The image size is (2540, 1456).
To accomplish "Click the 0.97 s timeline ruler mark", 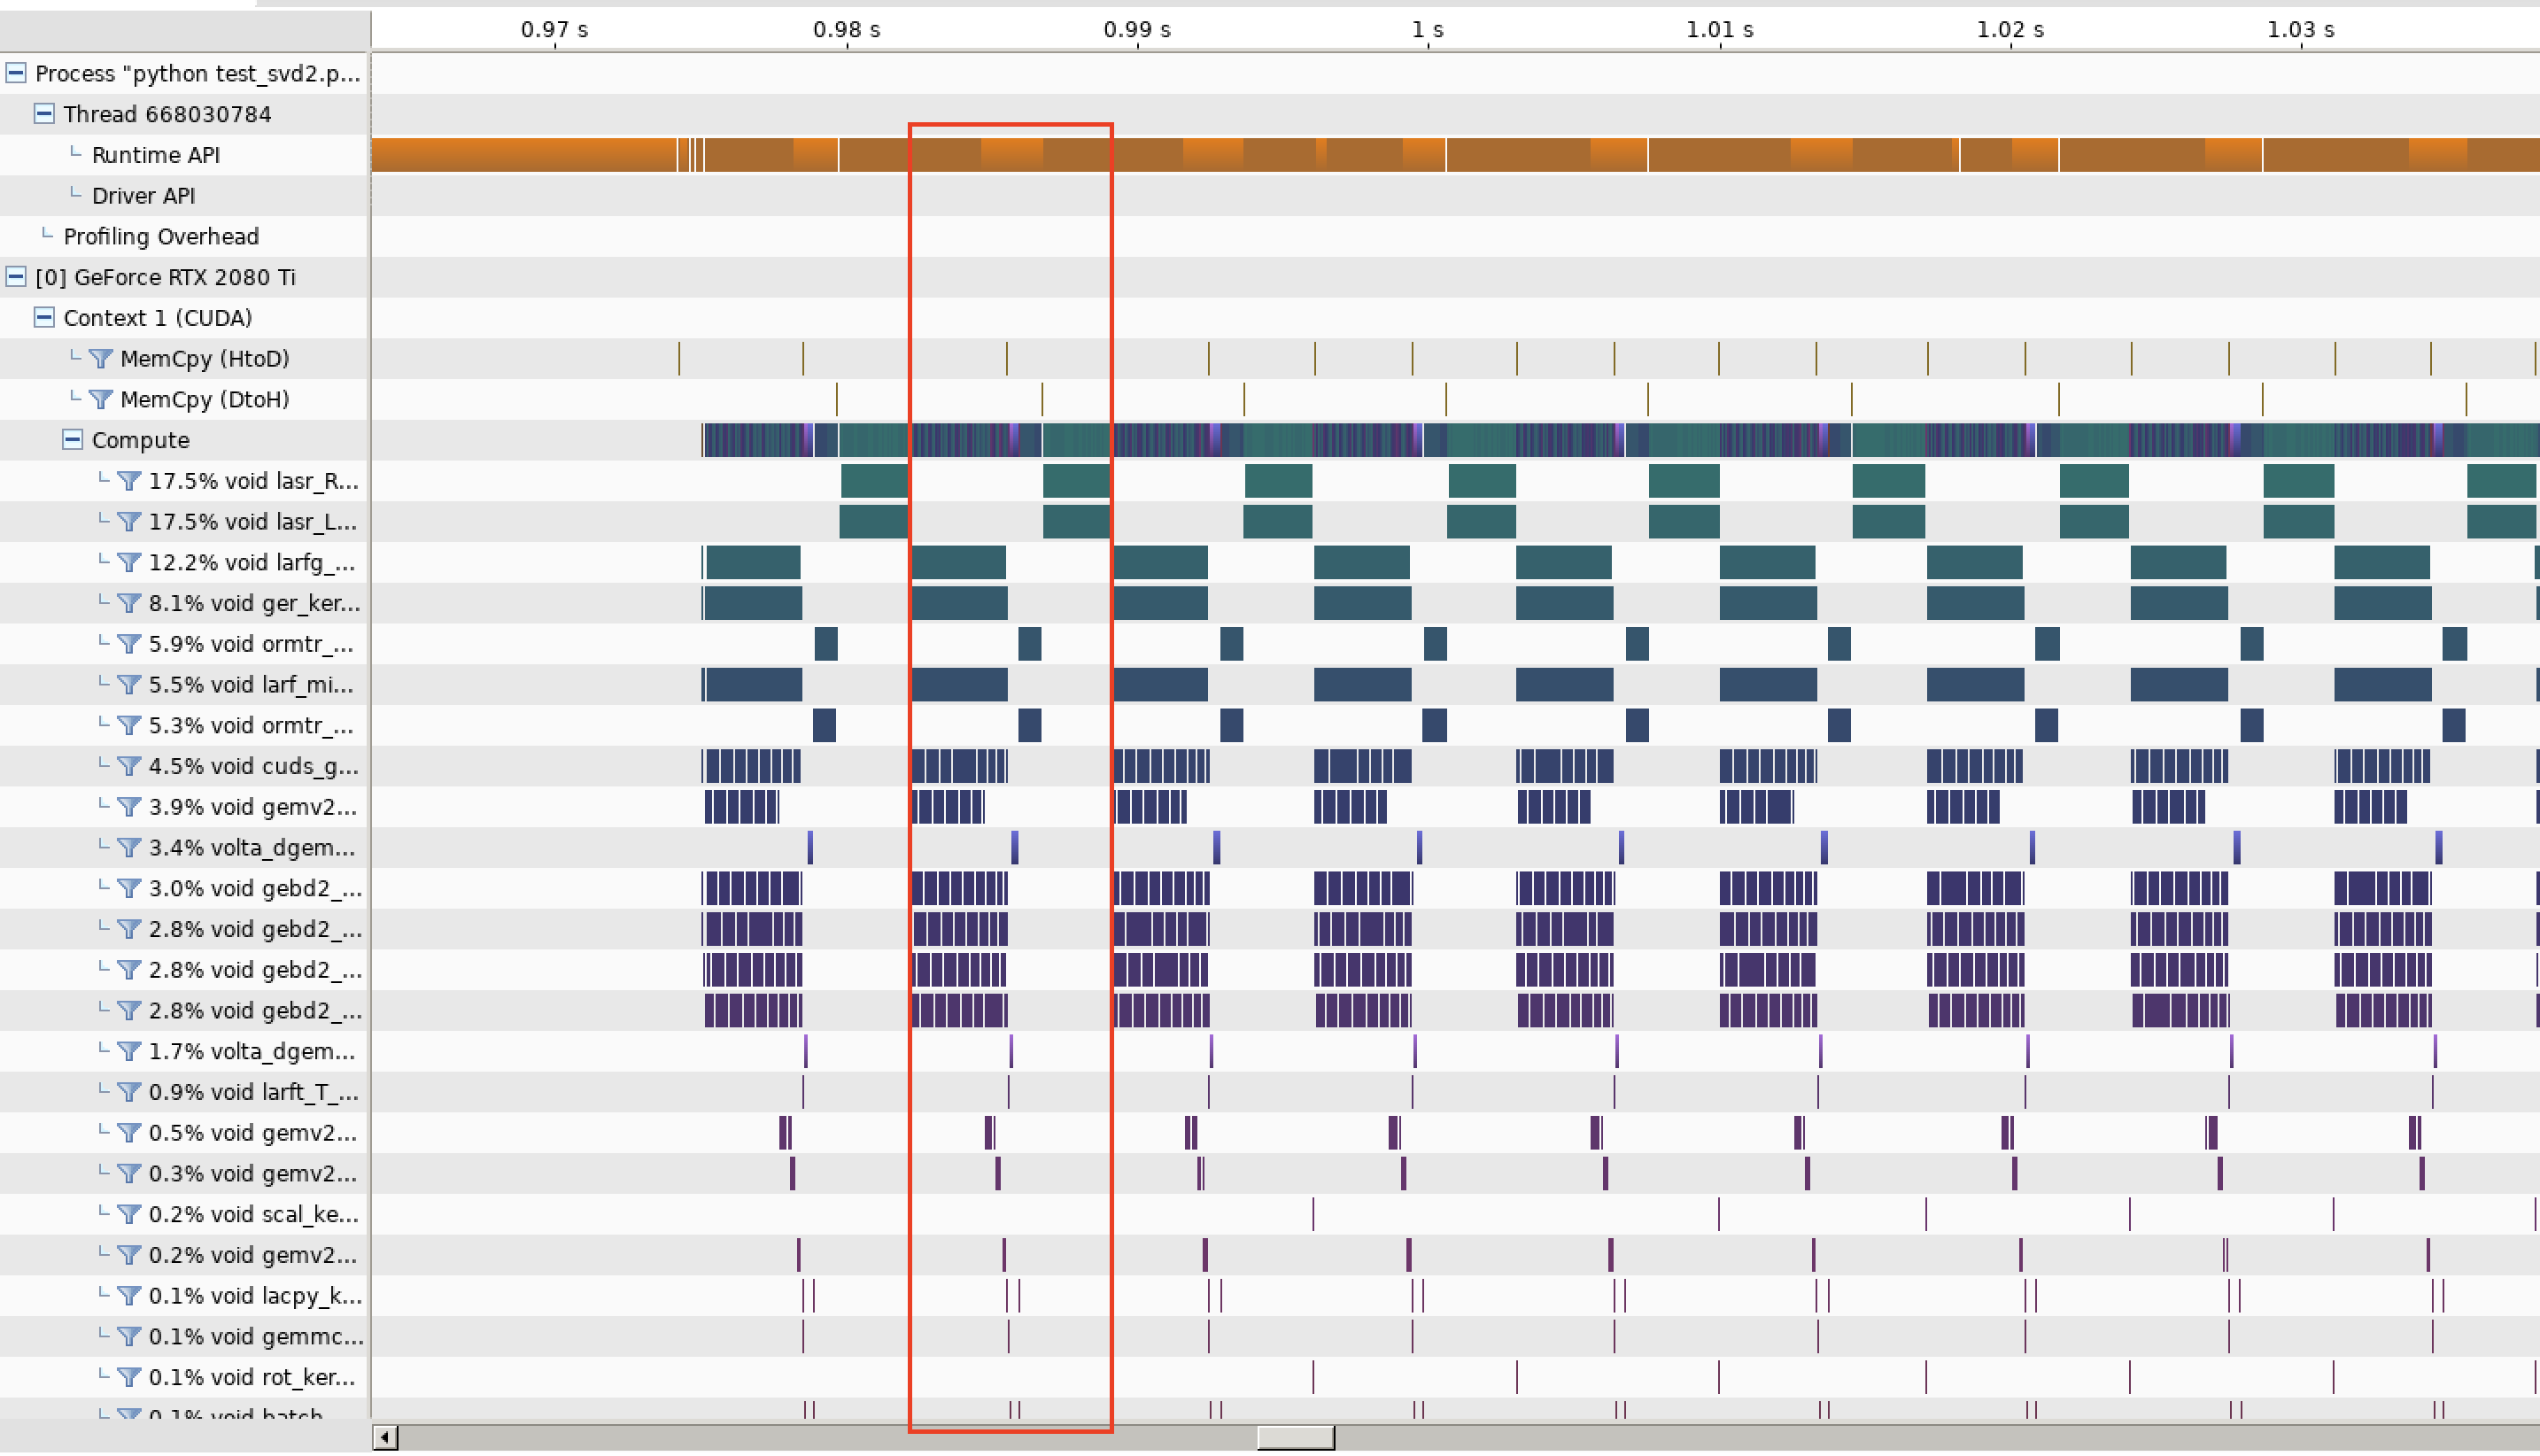I will [554, 30].
